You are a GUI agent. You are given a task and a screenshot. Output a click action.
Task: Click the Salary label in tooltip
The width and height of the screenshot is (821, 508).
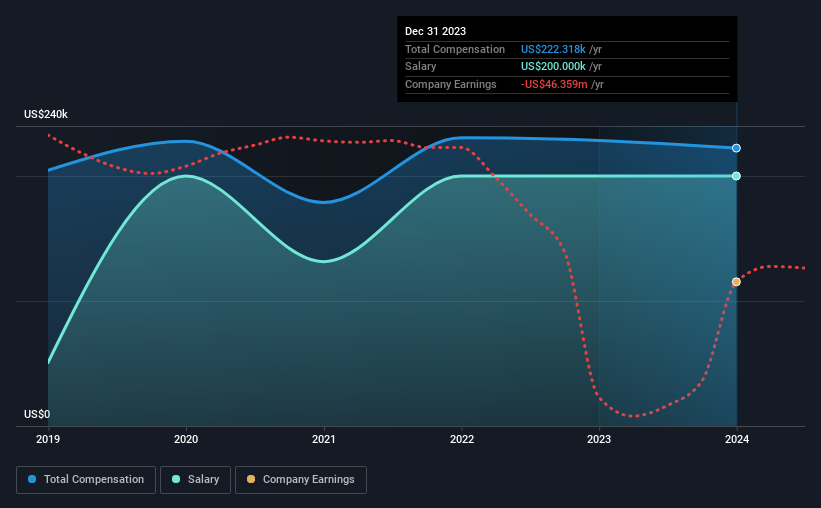420,67
